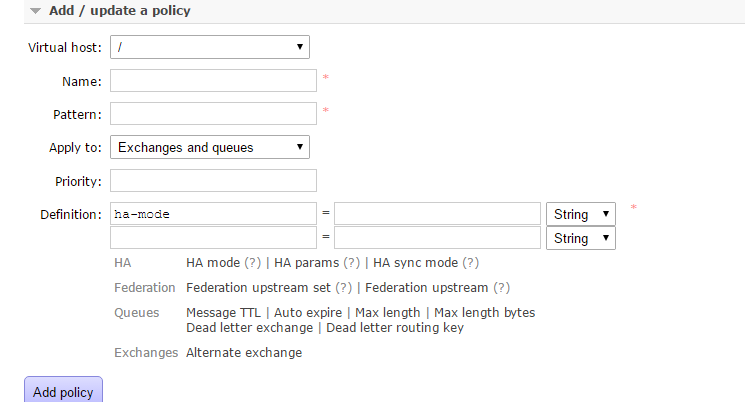The image size is (745, 402).
Task: Collapse the Add / update a policy section
Action: click(110, 10)
